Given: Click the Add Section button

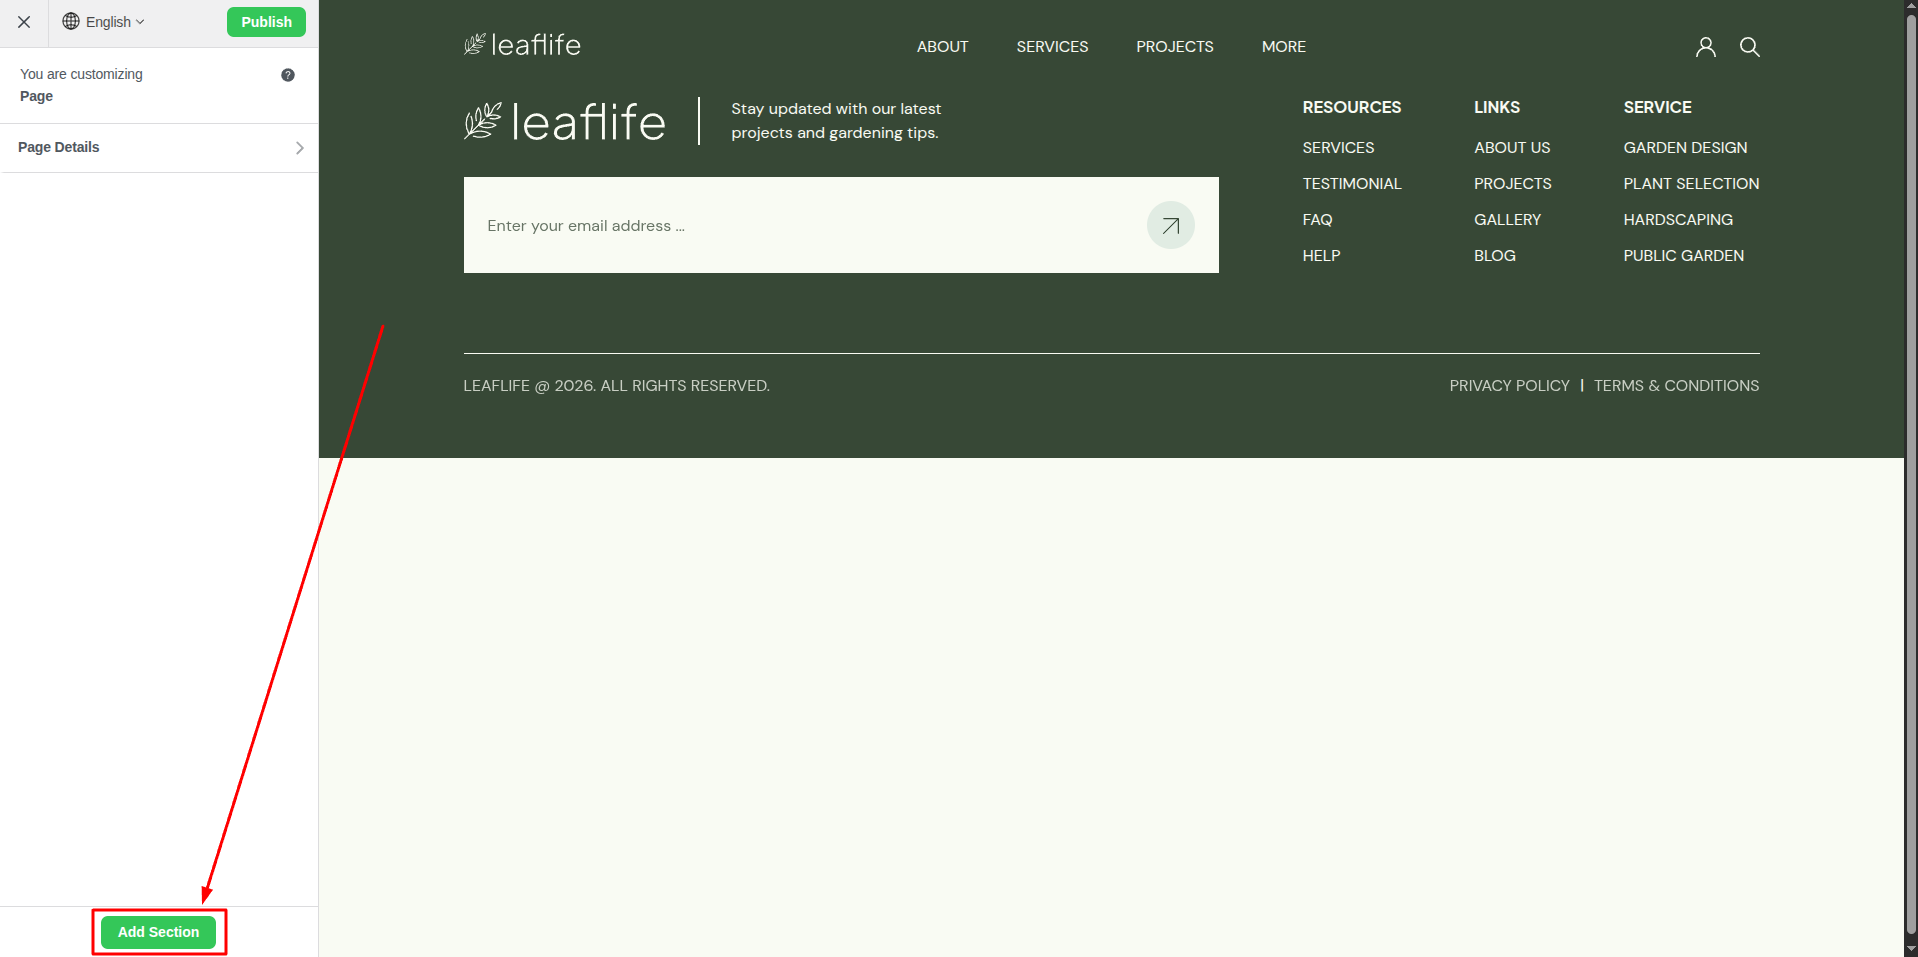Looking at the screenshot, I should pos(158,932).
